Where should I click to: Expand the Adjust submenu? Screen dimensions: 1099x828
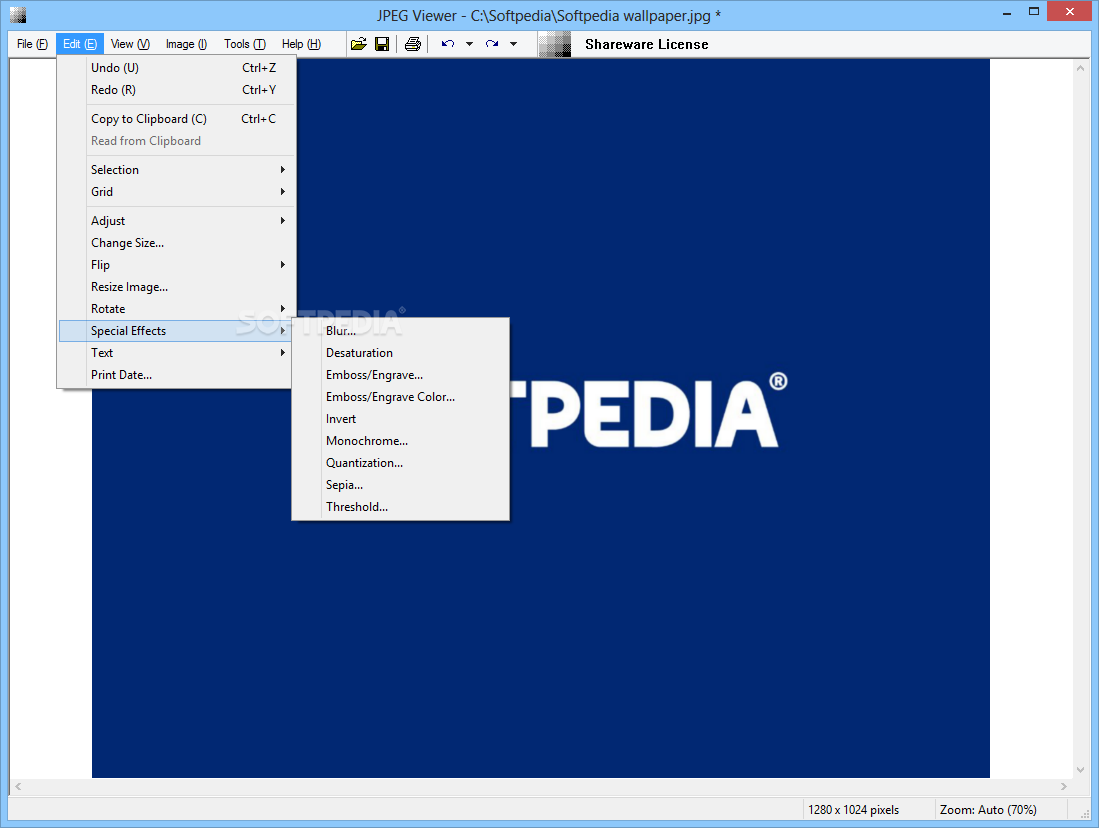point(177,221)
